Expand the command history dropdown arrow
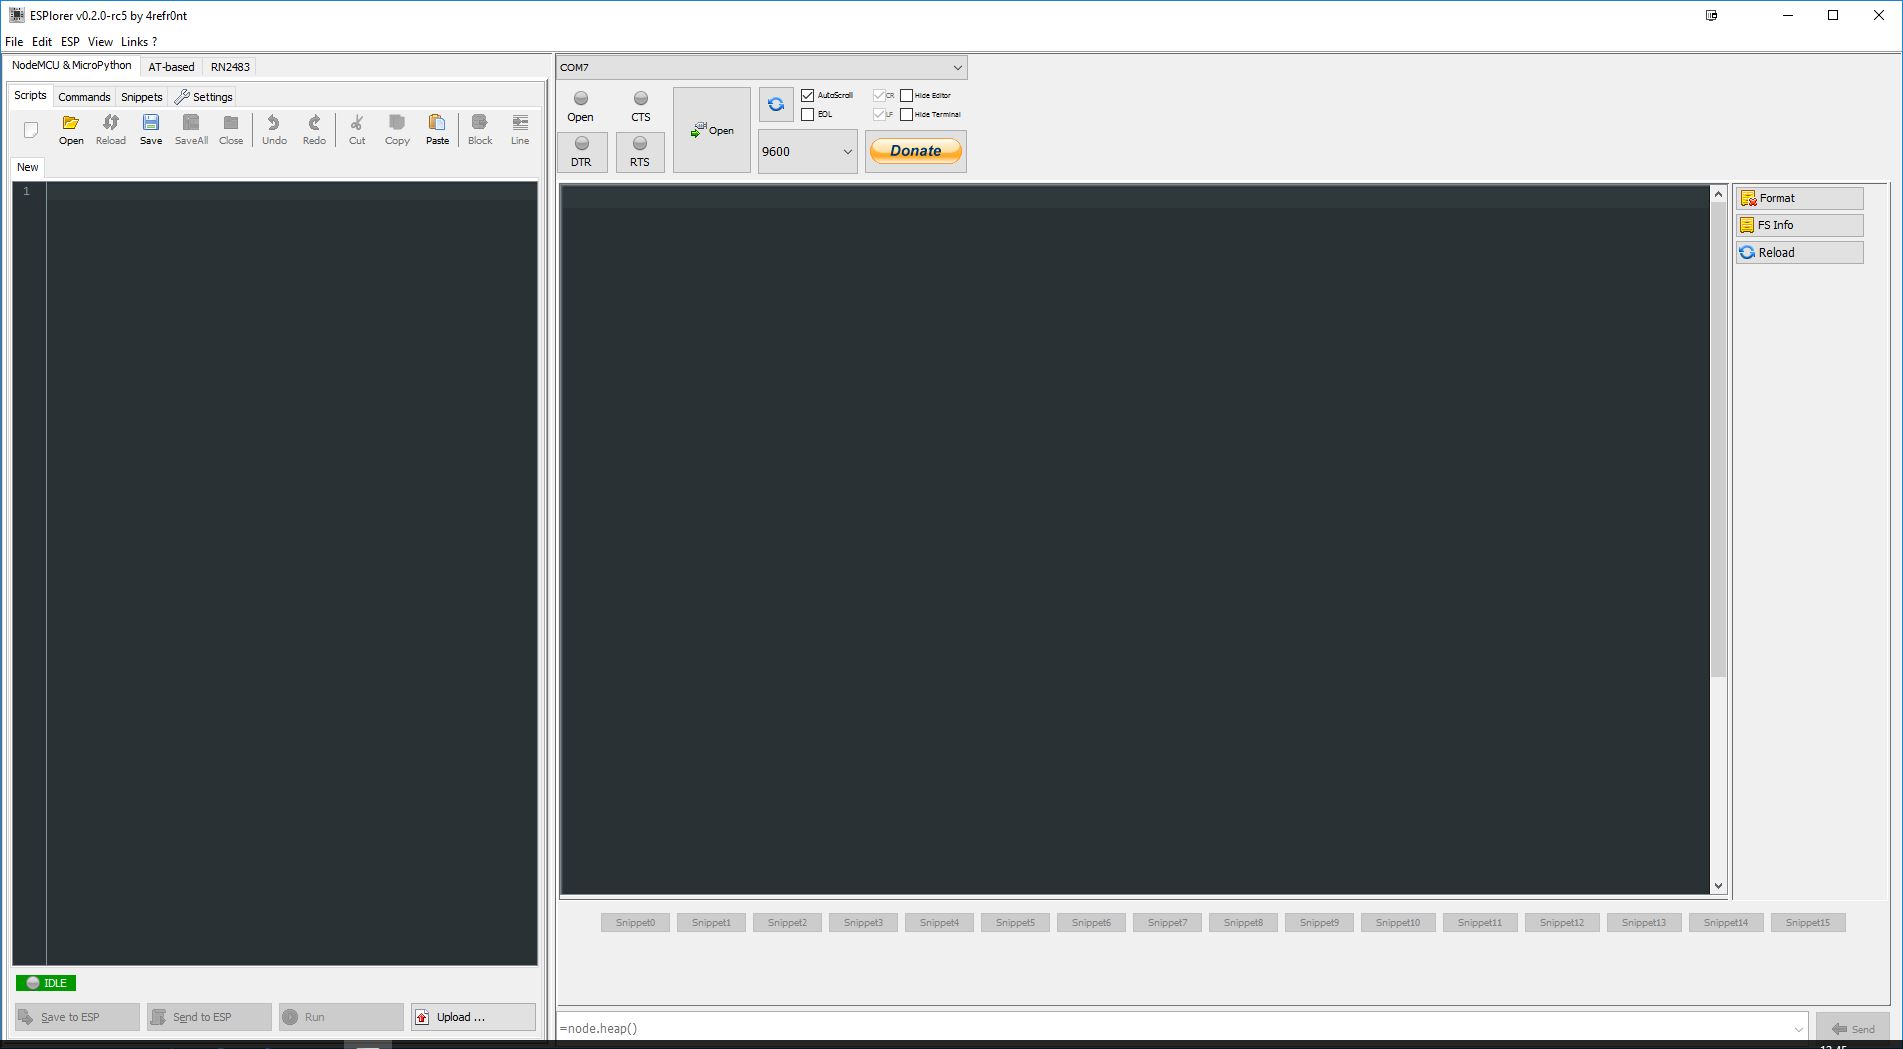Image resolution: width=1903 pixels, height=1049 pixels. click(1798, 1028)
